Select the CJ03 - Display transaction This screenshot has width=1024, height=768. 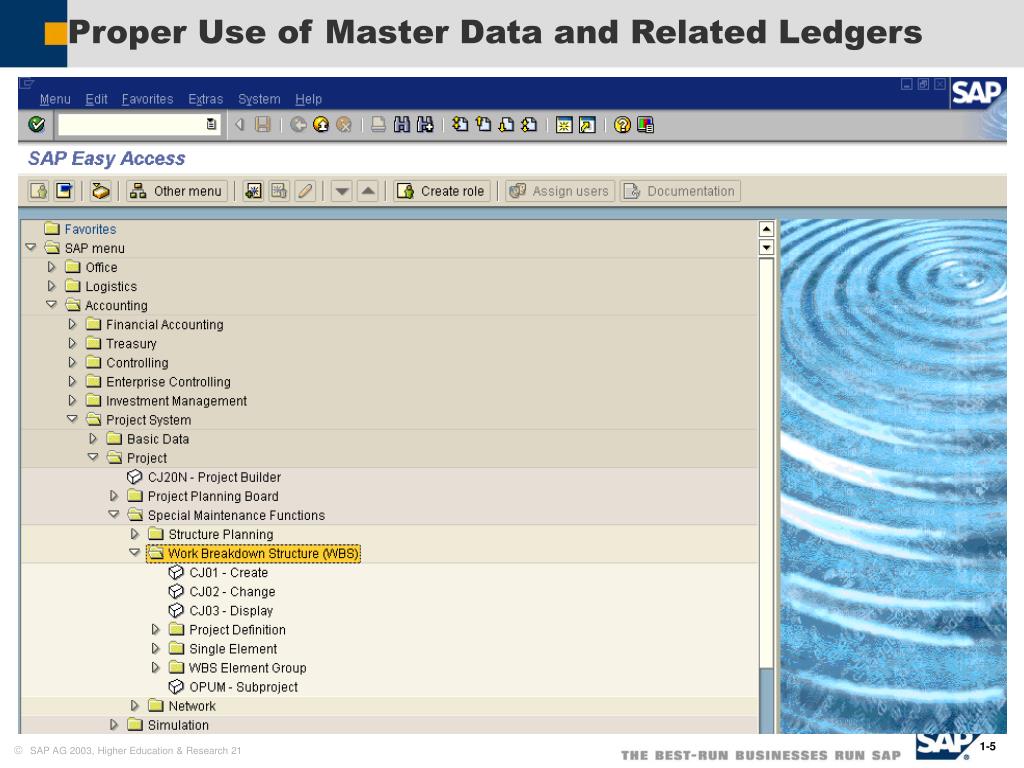[x=231, y=611]
